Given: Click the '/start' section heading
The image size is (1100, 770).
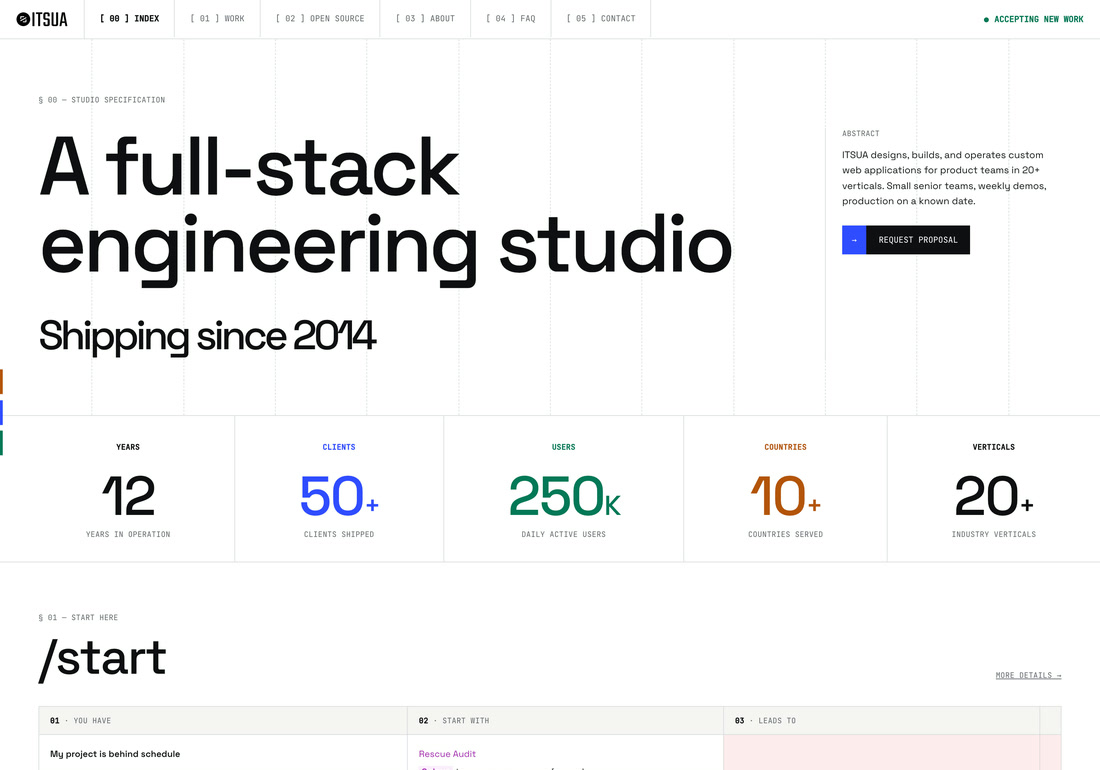Looking at the screenshot, I should tap(102, 660).
